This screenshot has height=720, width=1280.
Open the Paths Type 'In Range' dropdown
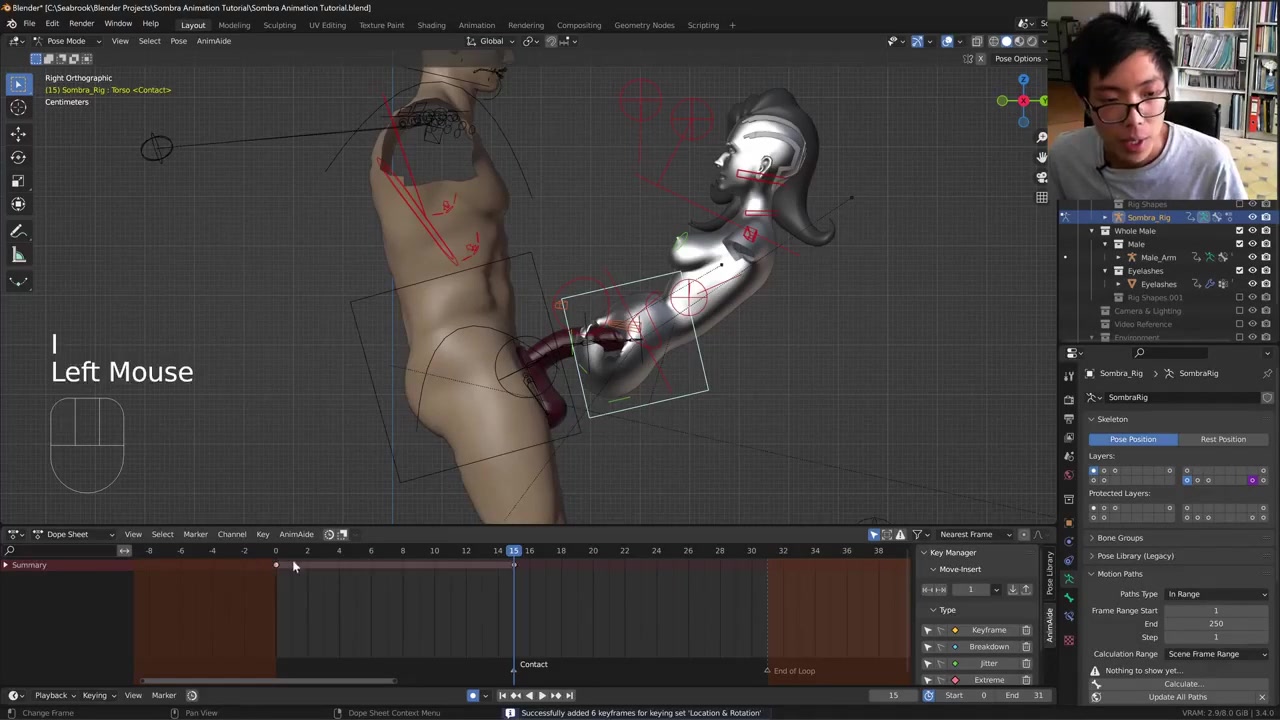1216,594
